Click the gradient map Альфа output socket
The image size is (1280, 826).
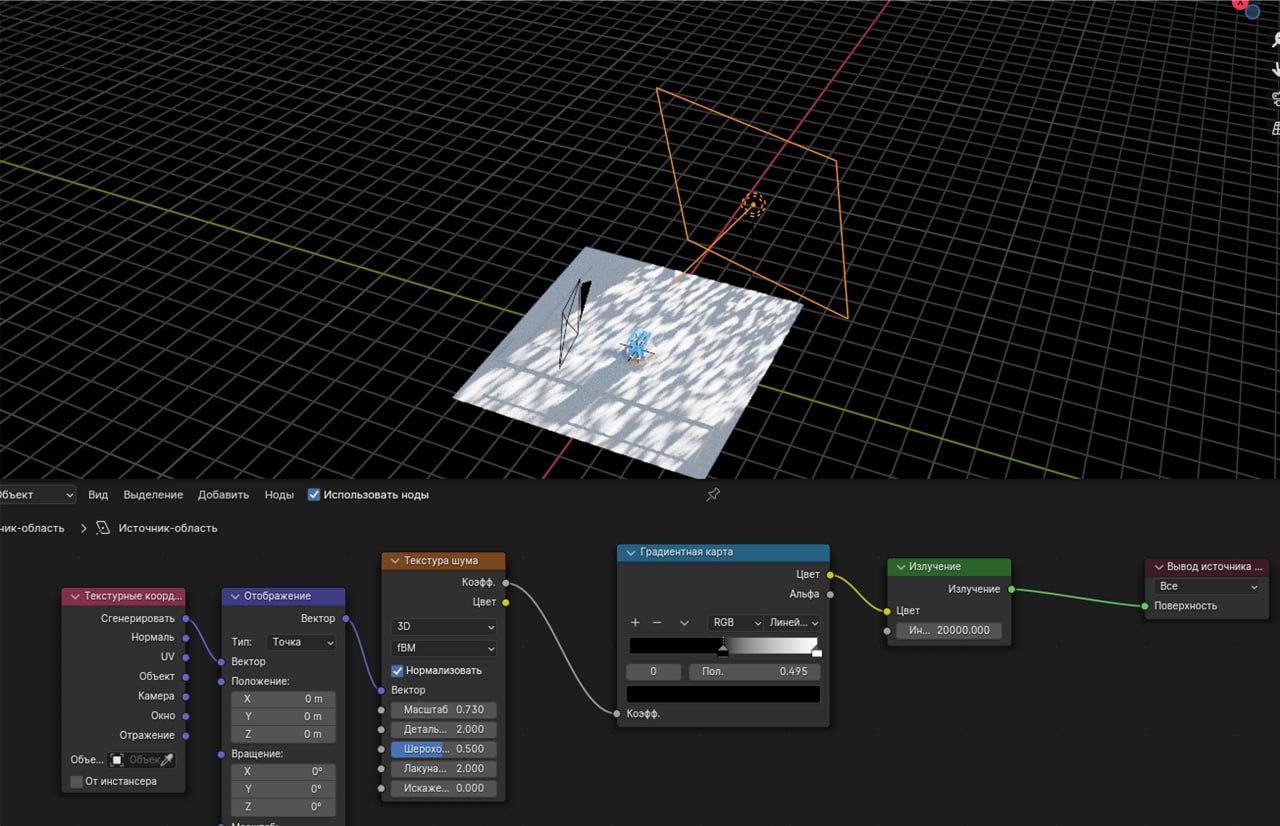pyautogui.click(x=830, y=594)
